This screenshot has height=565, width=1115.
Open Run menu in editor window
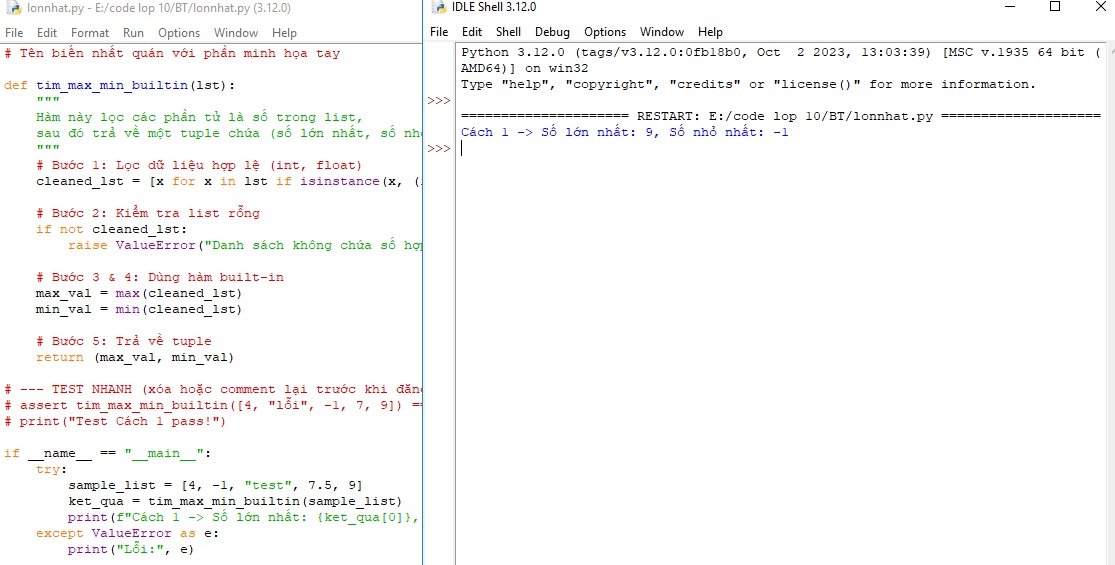[x=133, y=33]
